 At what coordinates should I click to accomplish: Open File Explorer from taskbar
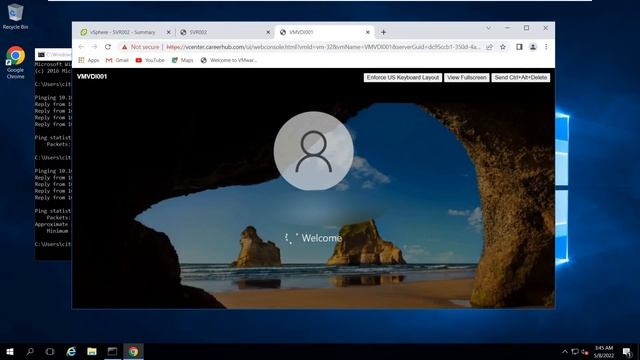tap(92, 351)
